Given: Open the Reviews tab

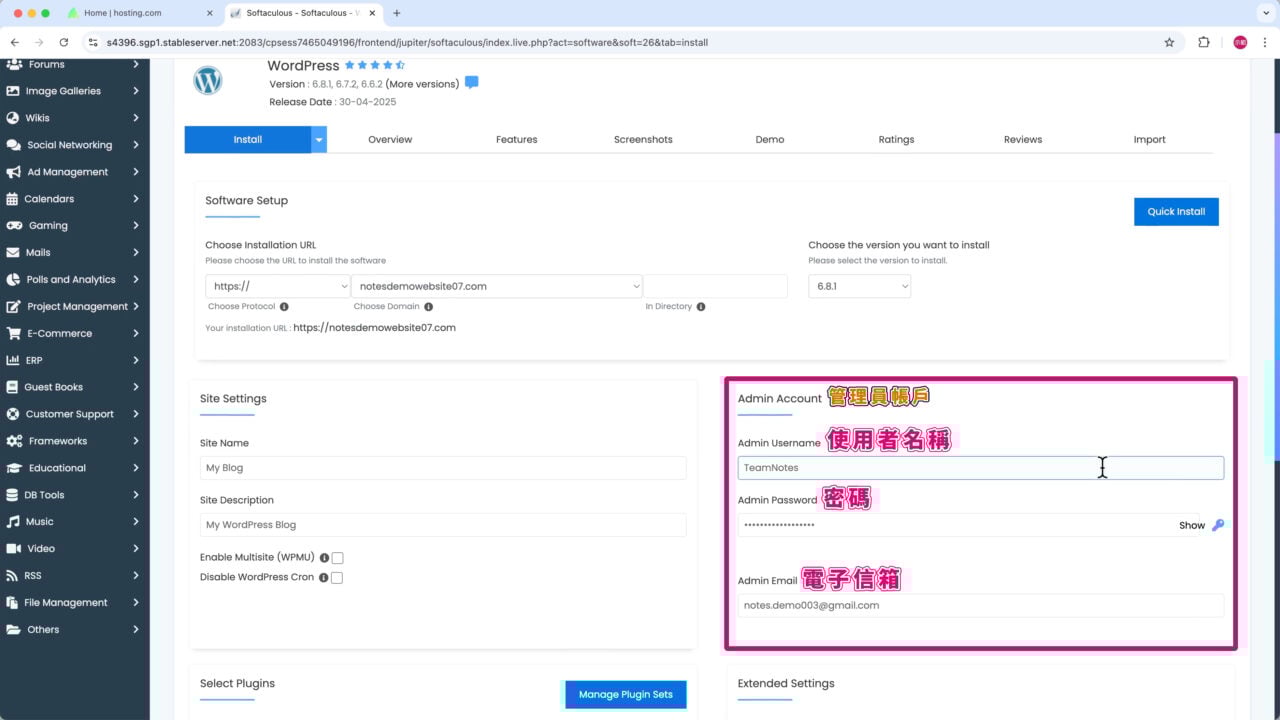Looking at the screenshot, I should tap(1022, 140).
